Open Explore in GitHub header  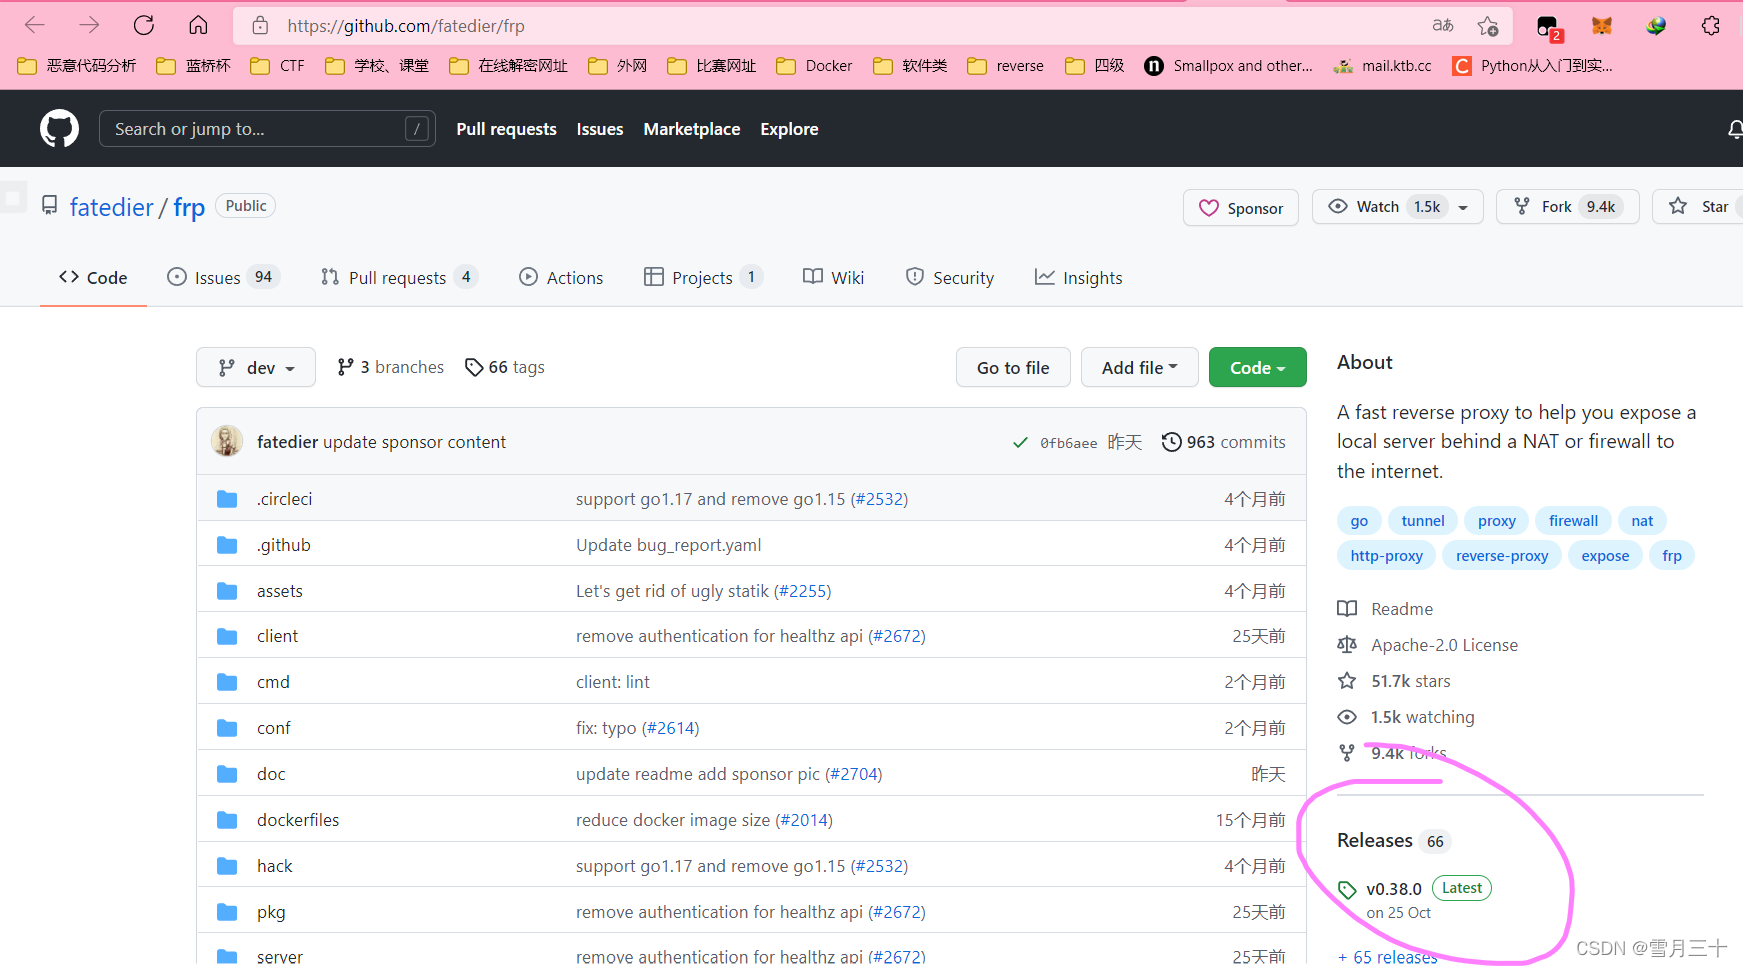789,129
